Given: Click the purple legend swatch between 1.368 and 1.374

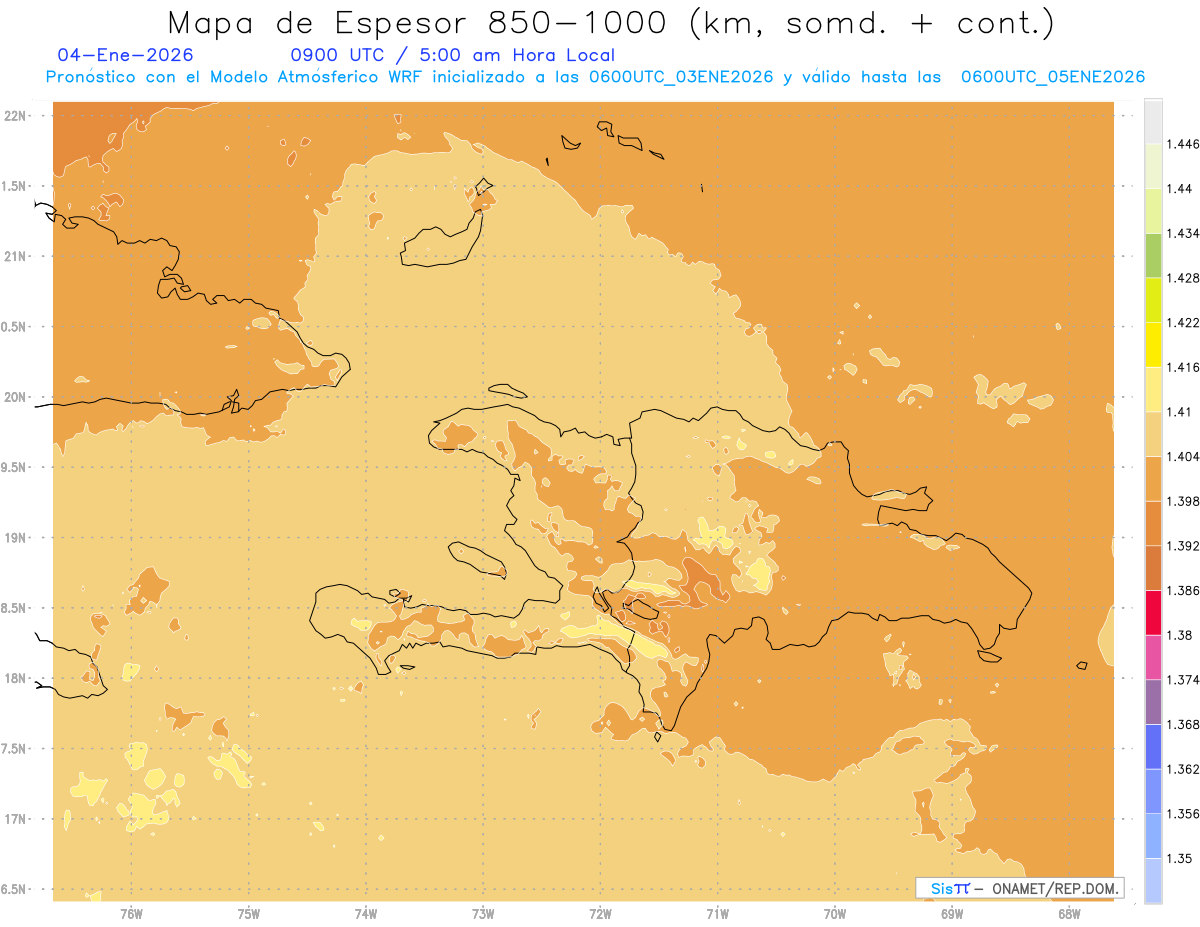Looking at the screenshot, I should [x=1153, y=702].
